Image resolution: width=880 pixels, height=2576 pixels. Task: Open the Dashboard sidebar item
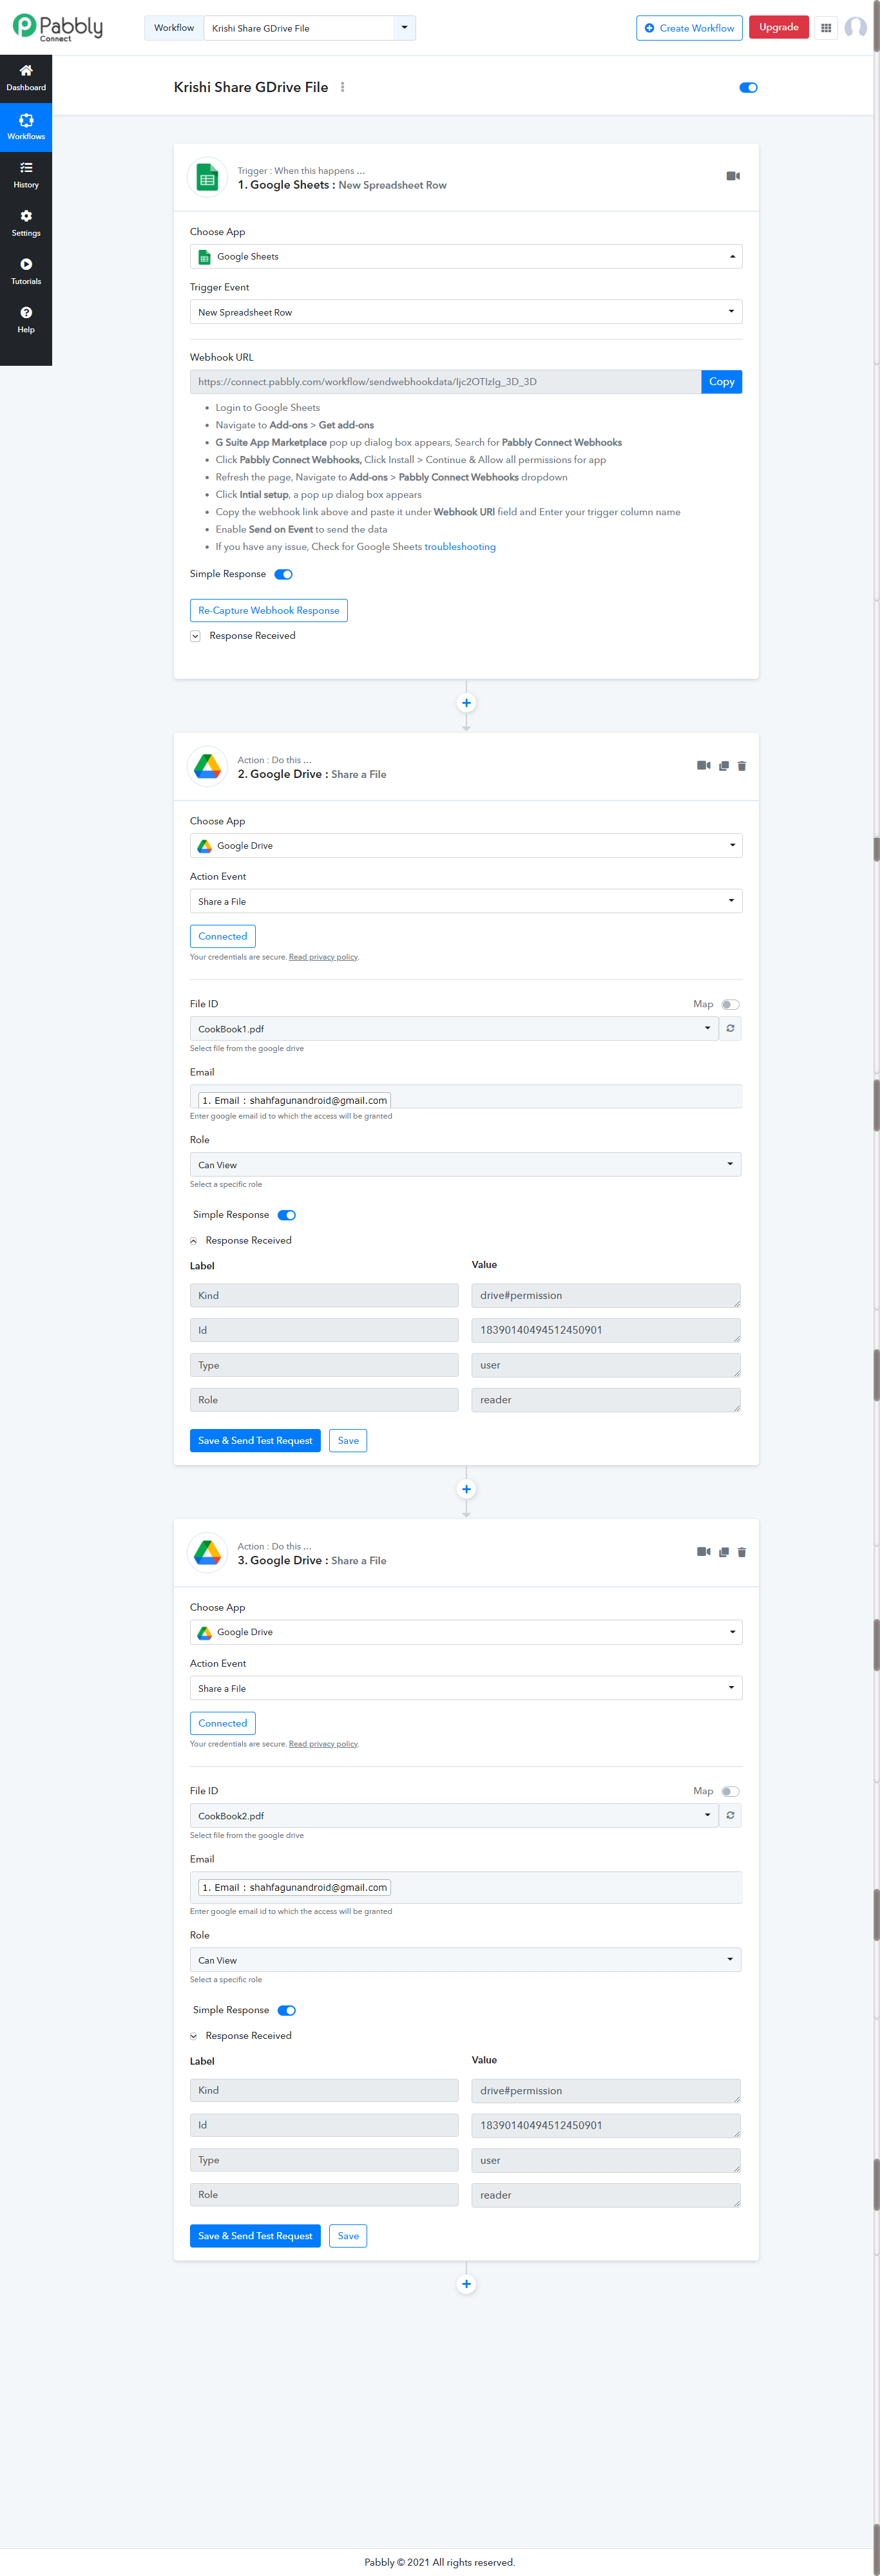[26, 78]
